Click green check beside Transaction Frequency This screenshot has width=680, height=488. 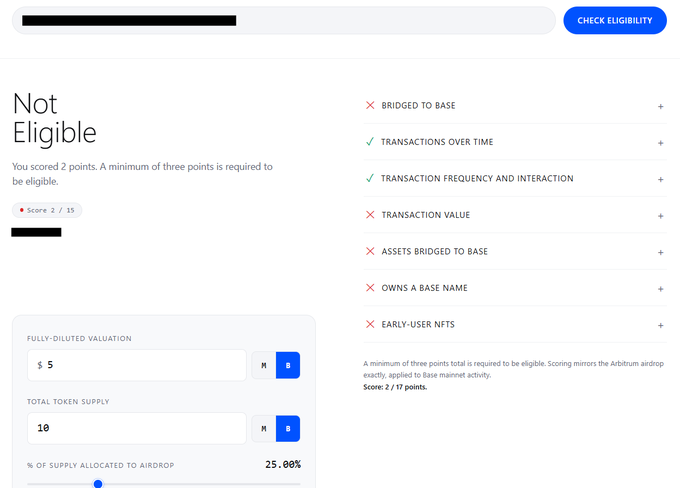click(x=370, y=178)
